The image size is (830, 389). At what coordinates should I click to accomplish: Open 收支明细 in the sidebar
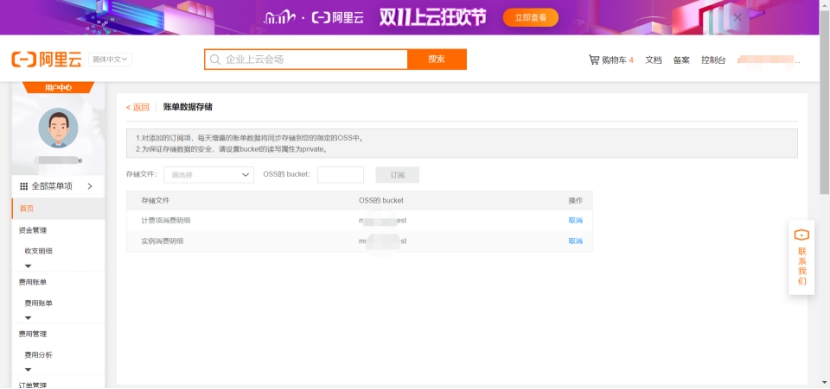39,251
